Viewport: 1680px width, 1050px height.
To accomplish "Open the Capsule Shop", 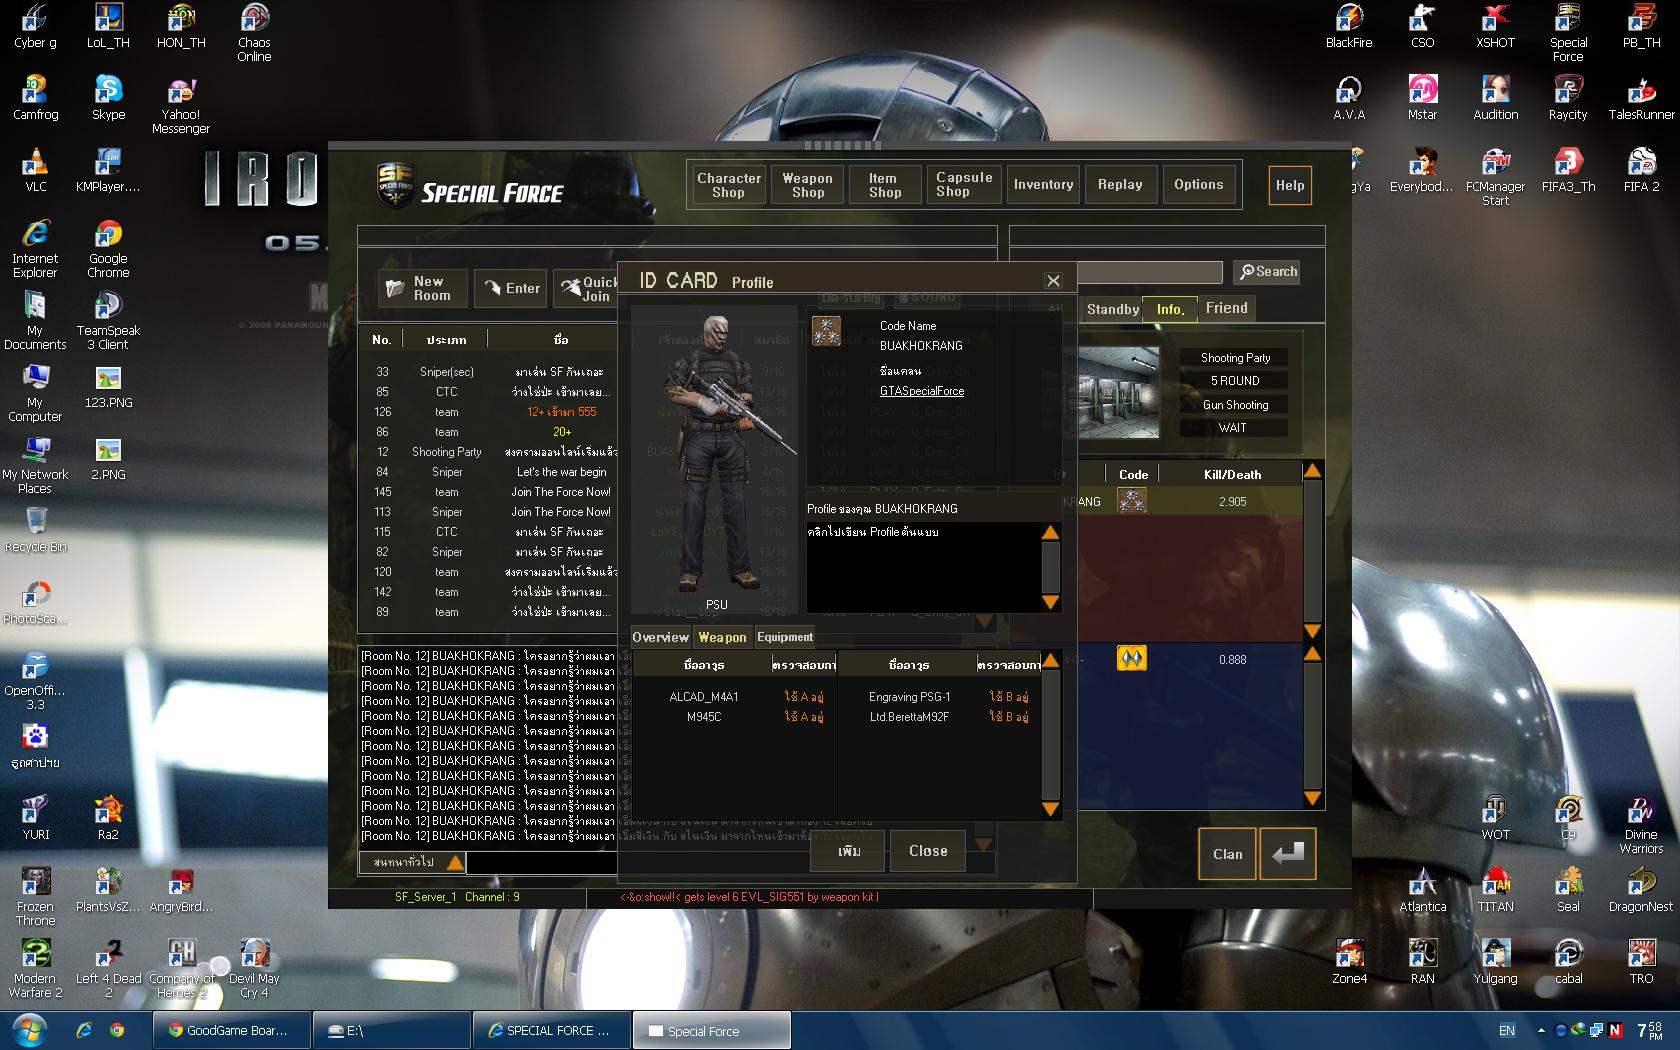I will 964,185.
